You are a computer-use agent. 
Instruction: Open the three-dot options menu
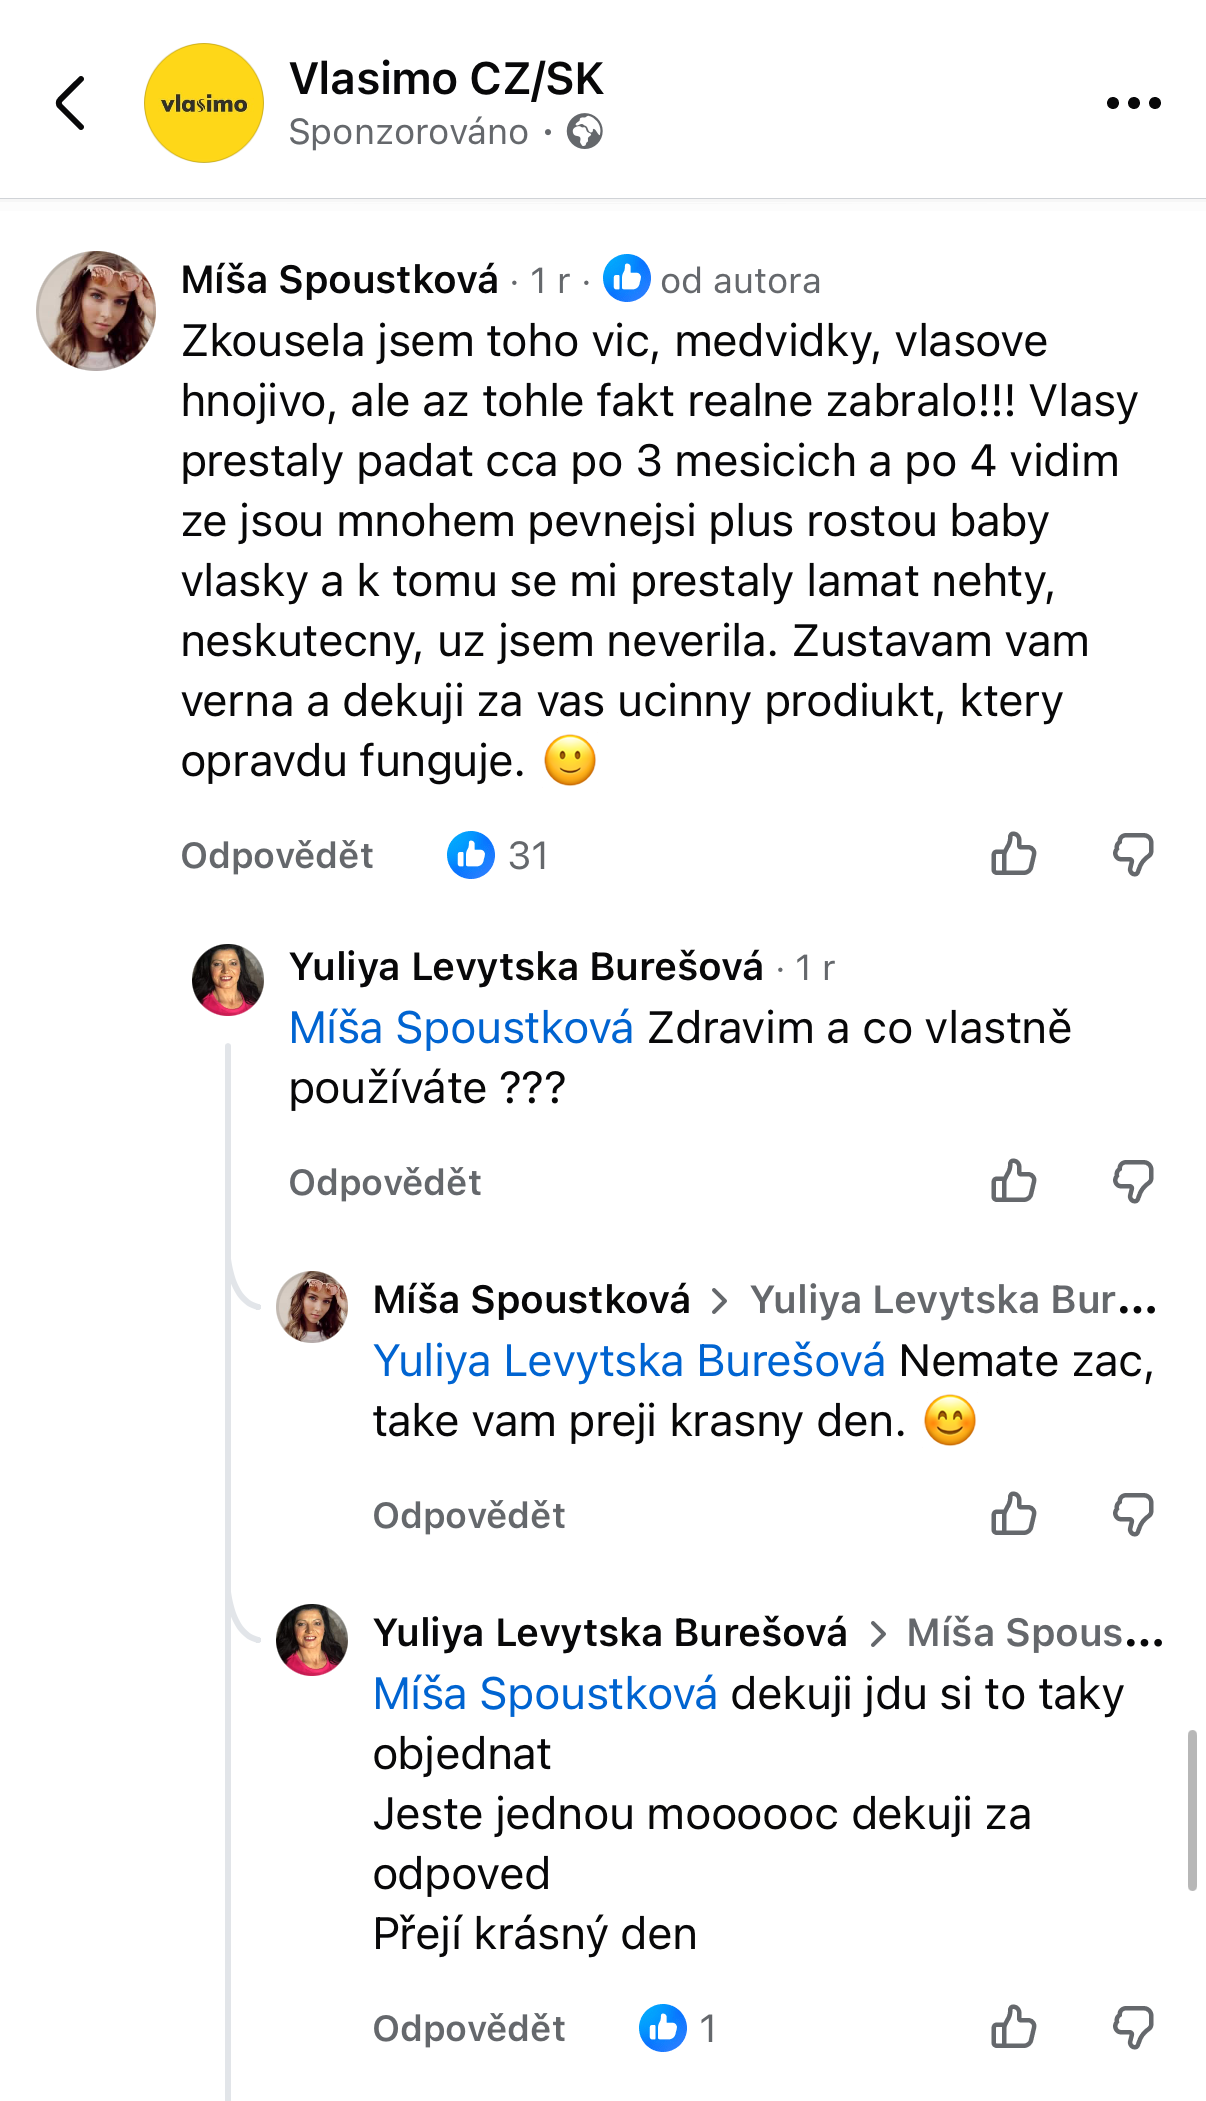tap(1133, 103)
